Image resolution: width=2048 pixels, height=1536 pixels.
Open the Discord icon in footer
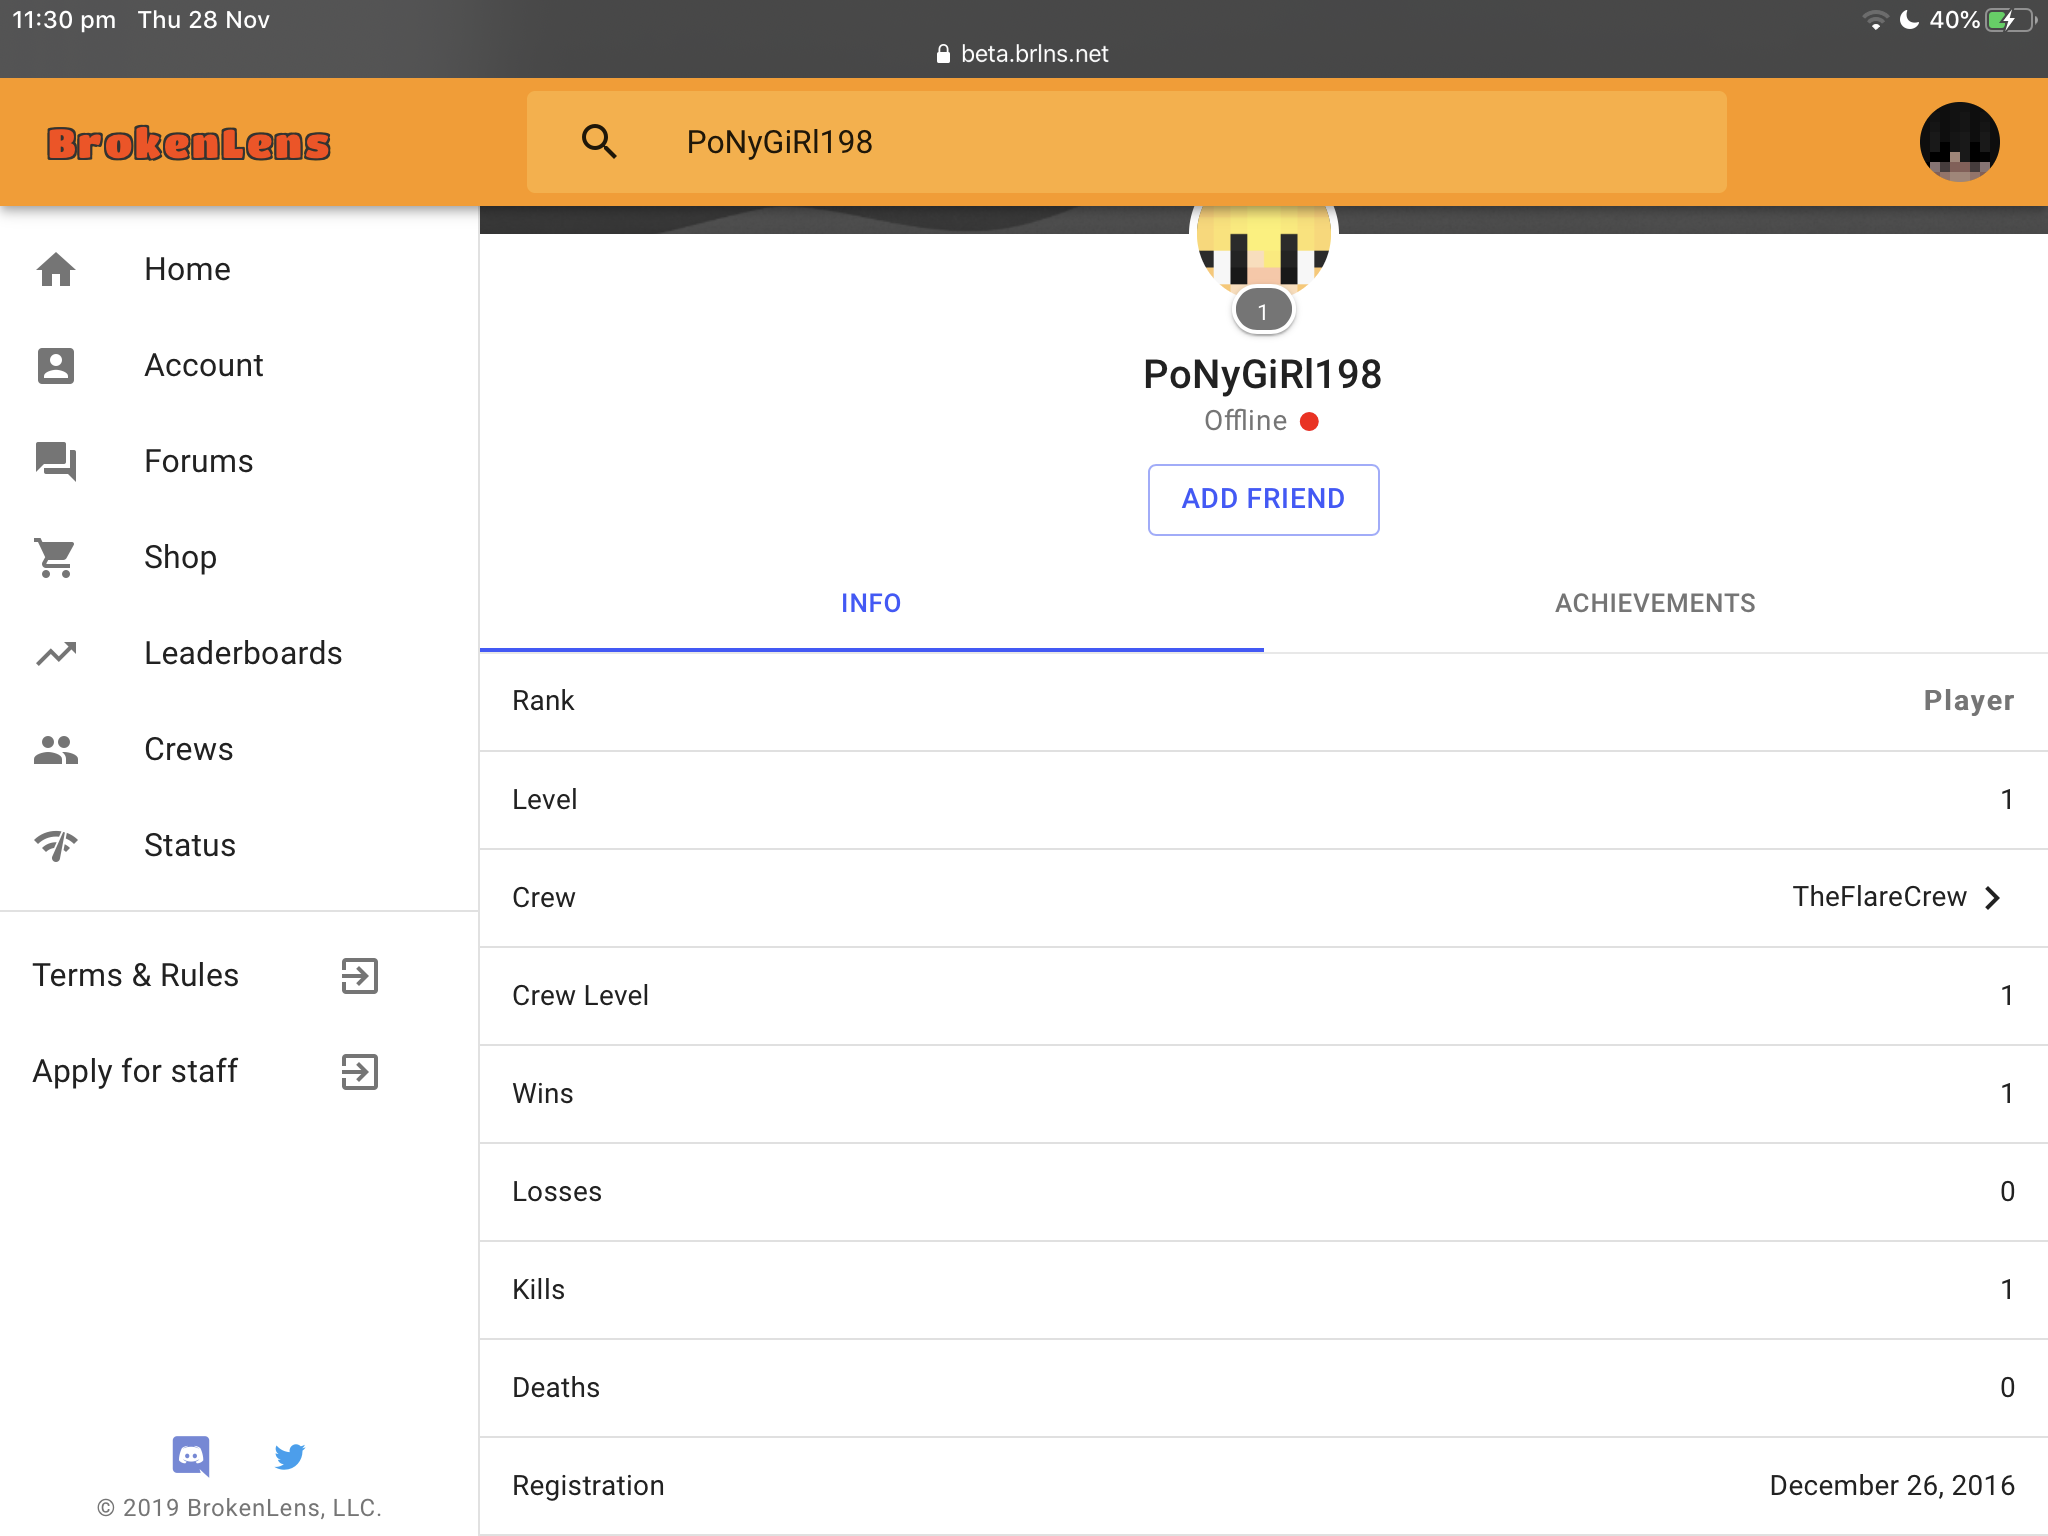point(191,1456)
